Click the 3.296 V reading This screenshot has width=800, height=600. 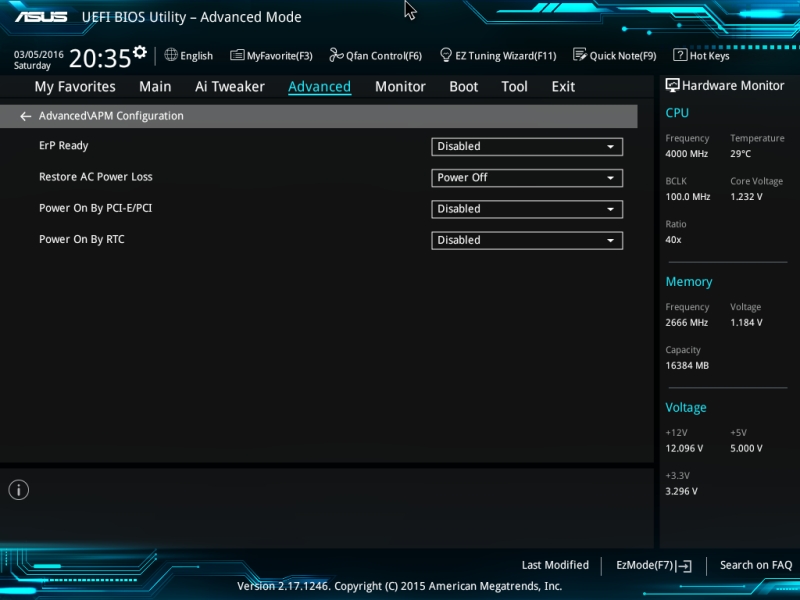(x=682, y=491)
